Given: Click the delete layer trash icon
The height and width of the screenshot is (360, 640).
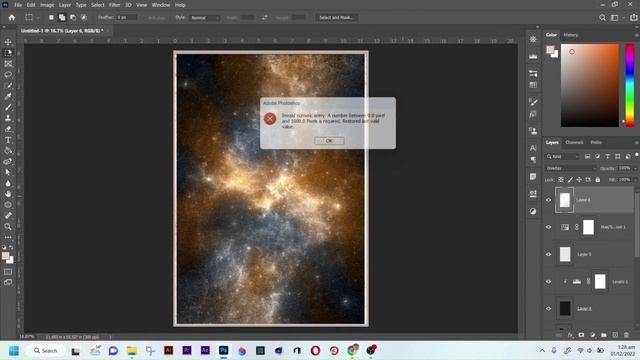Looking at the screenshot, I should click(626, 335).
